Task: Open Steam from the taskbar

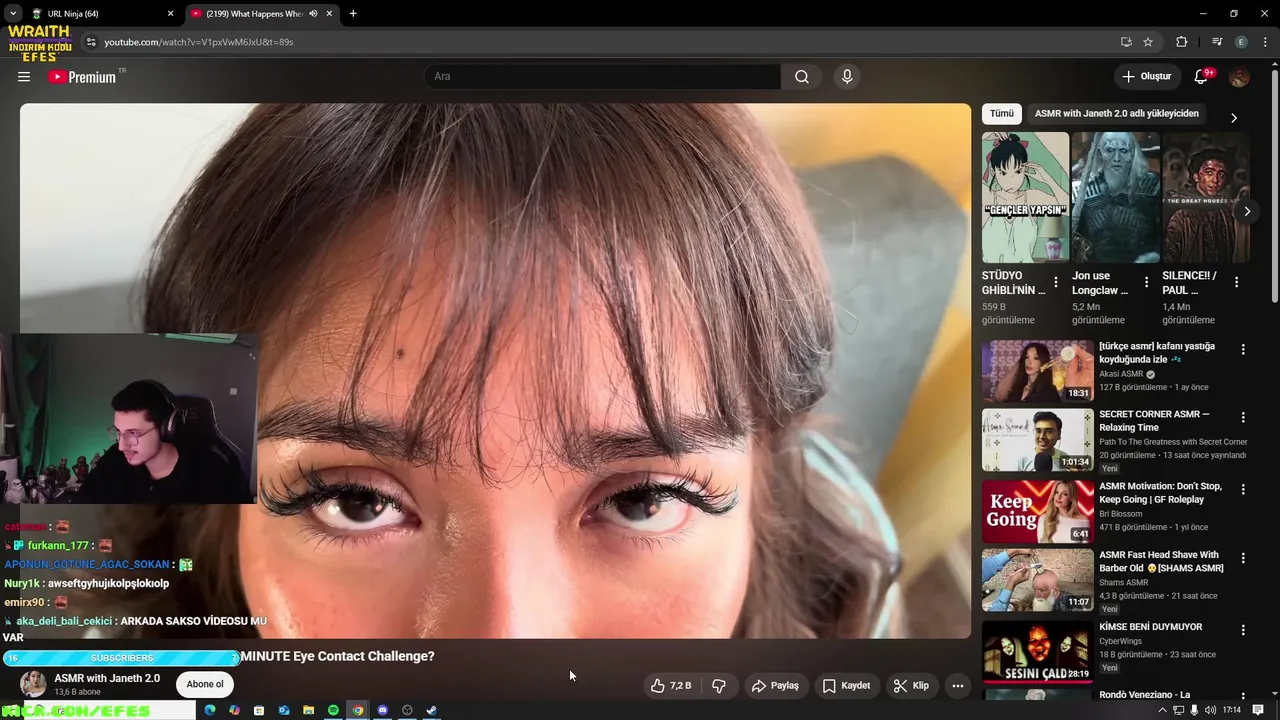Action: click(x=432, y=710)
